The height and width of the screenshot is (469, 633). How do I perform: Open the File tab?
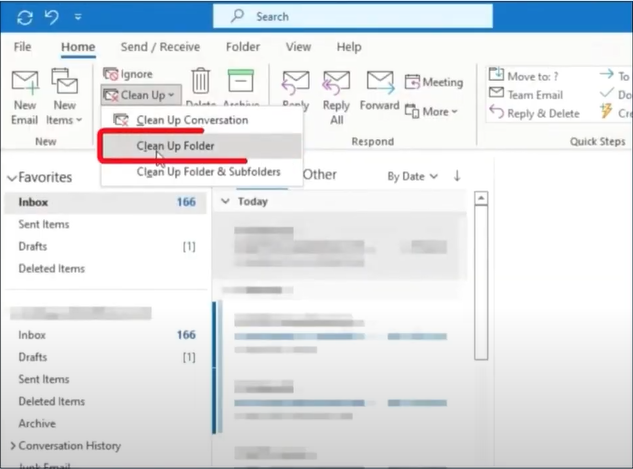pyautogui.click(x=22, y=47)
